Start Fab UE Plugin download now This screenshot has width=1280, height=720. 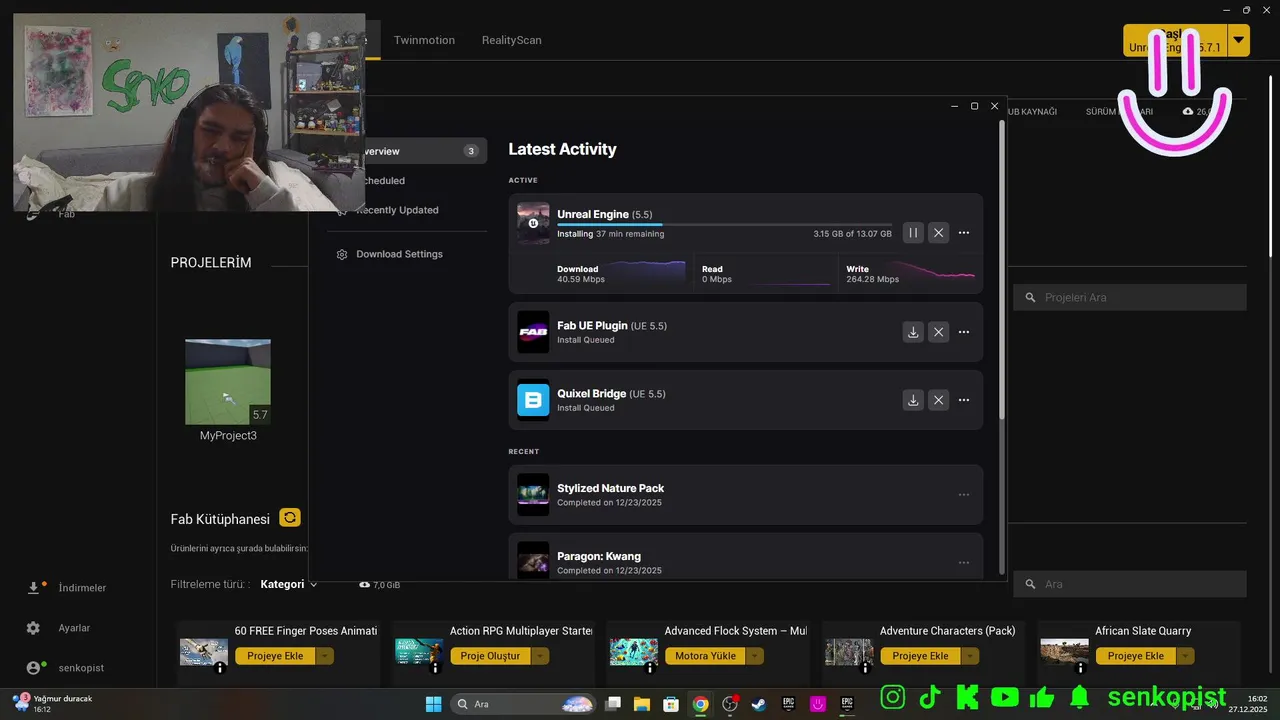click(x=913, y=332)
